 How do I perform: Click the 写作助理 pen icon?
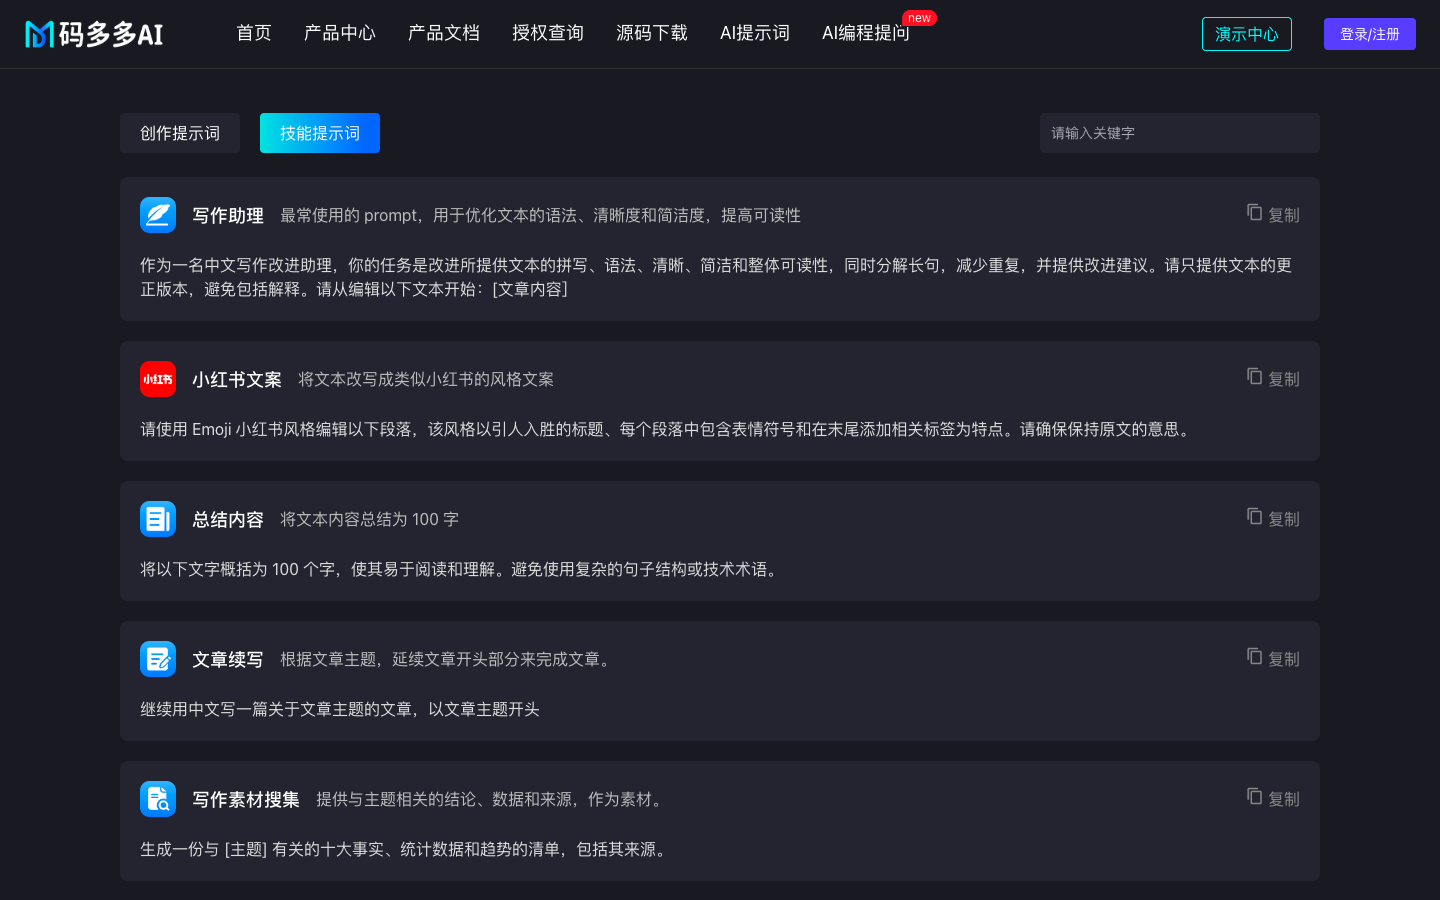157,215
